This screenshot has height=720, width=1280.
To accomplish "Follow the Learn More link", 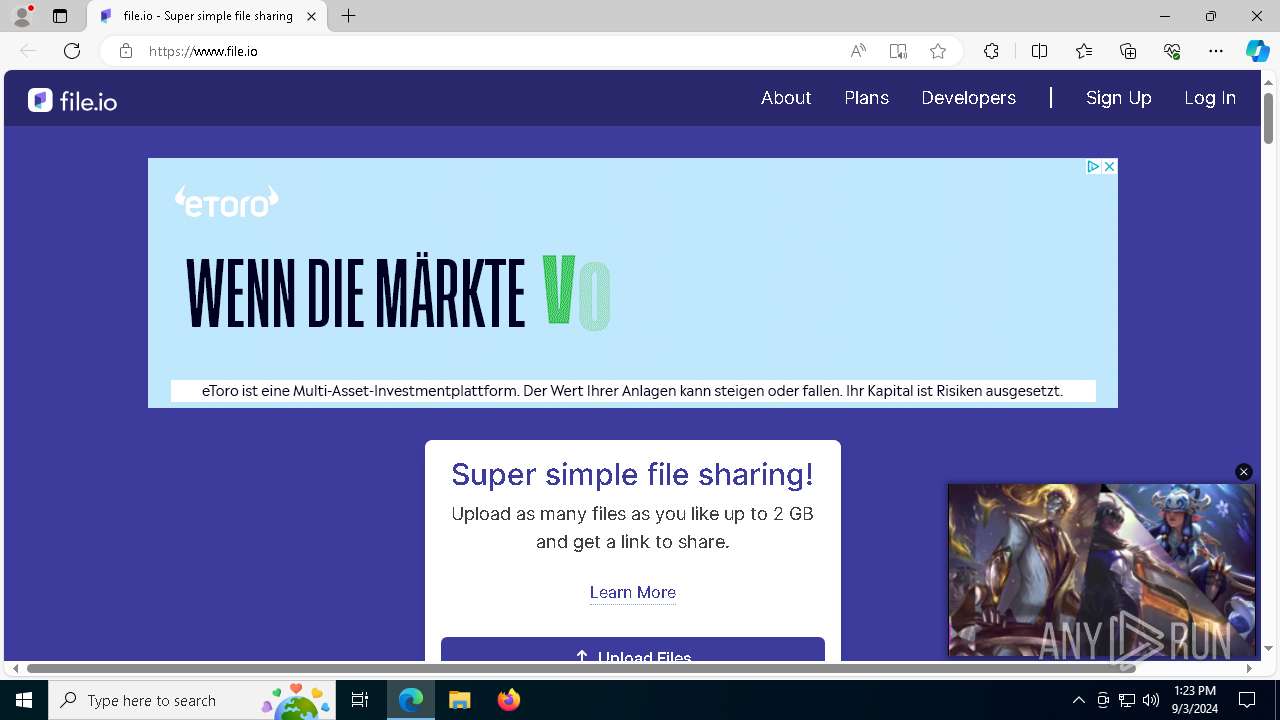I will point(633,592).
